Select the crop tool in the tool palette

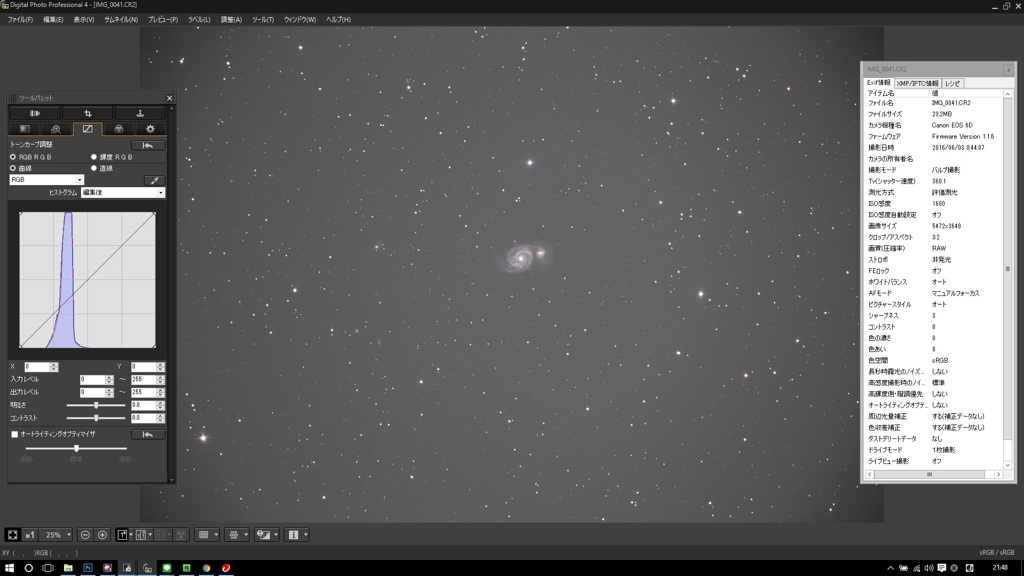click(88, 113)
